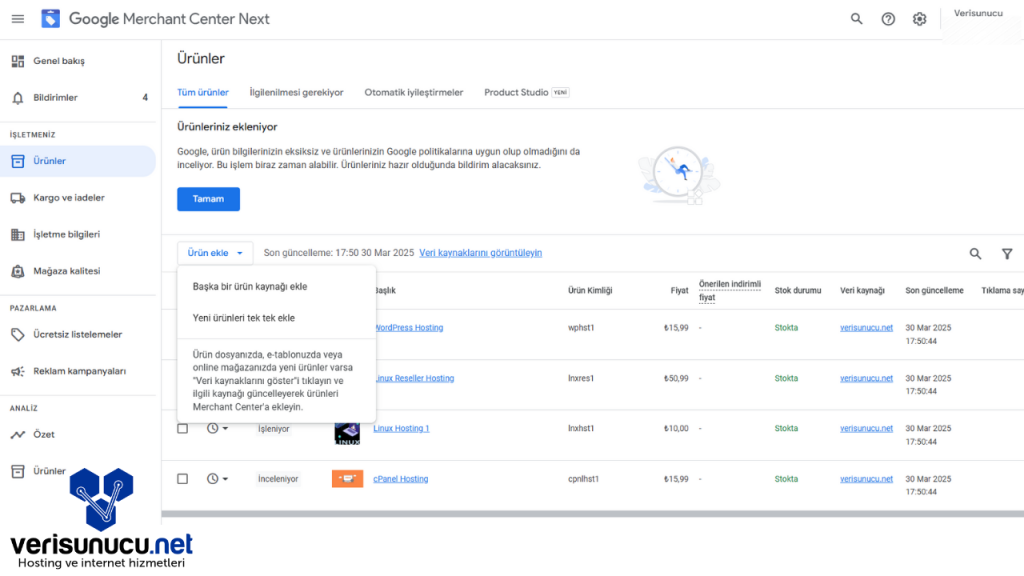Open verisunucu.net source link in Linux Hosting 1 row
The image size is (1024, 576).
866,428
